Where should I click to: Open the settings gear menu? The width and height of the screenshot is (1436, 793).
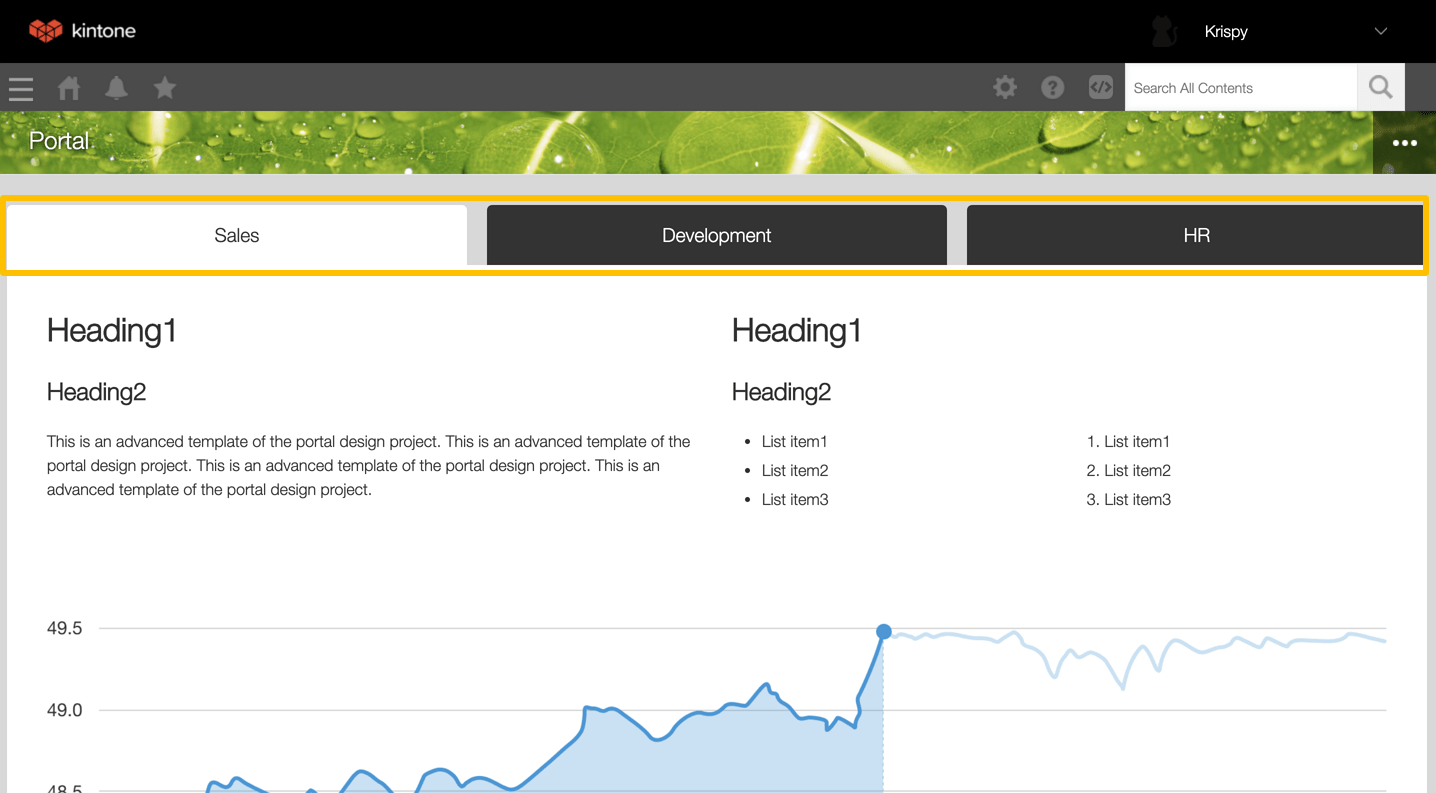(1005, 87)
